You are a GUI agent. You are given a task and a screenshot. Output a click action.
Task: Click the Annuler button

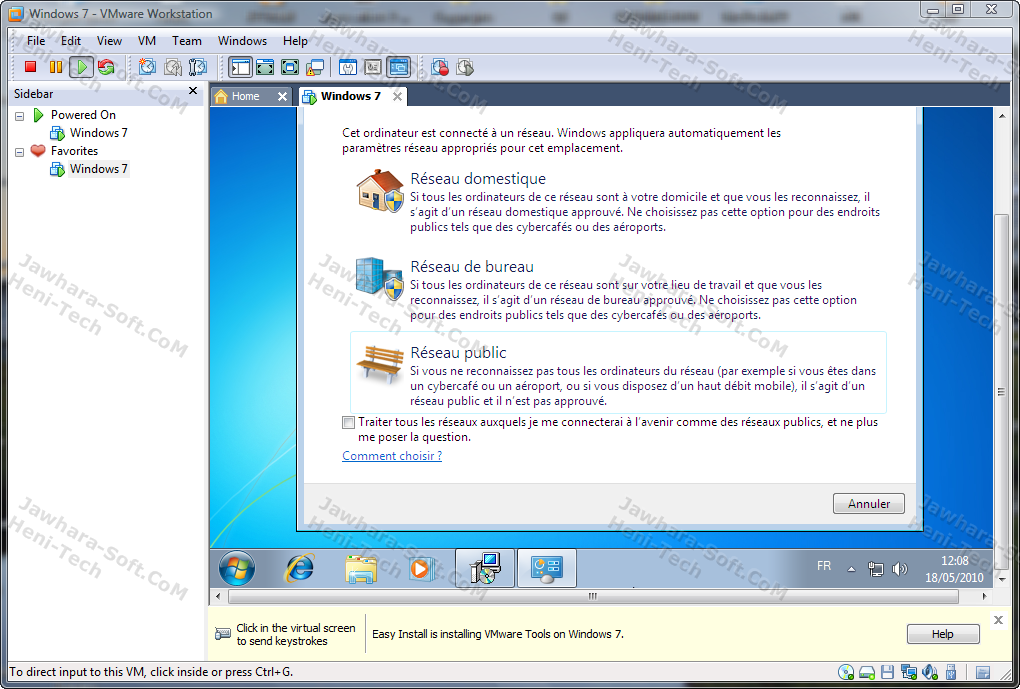868,504
